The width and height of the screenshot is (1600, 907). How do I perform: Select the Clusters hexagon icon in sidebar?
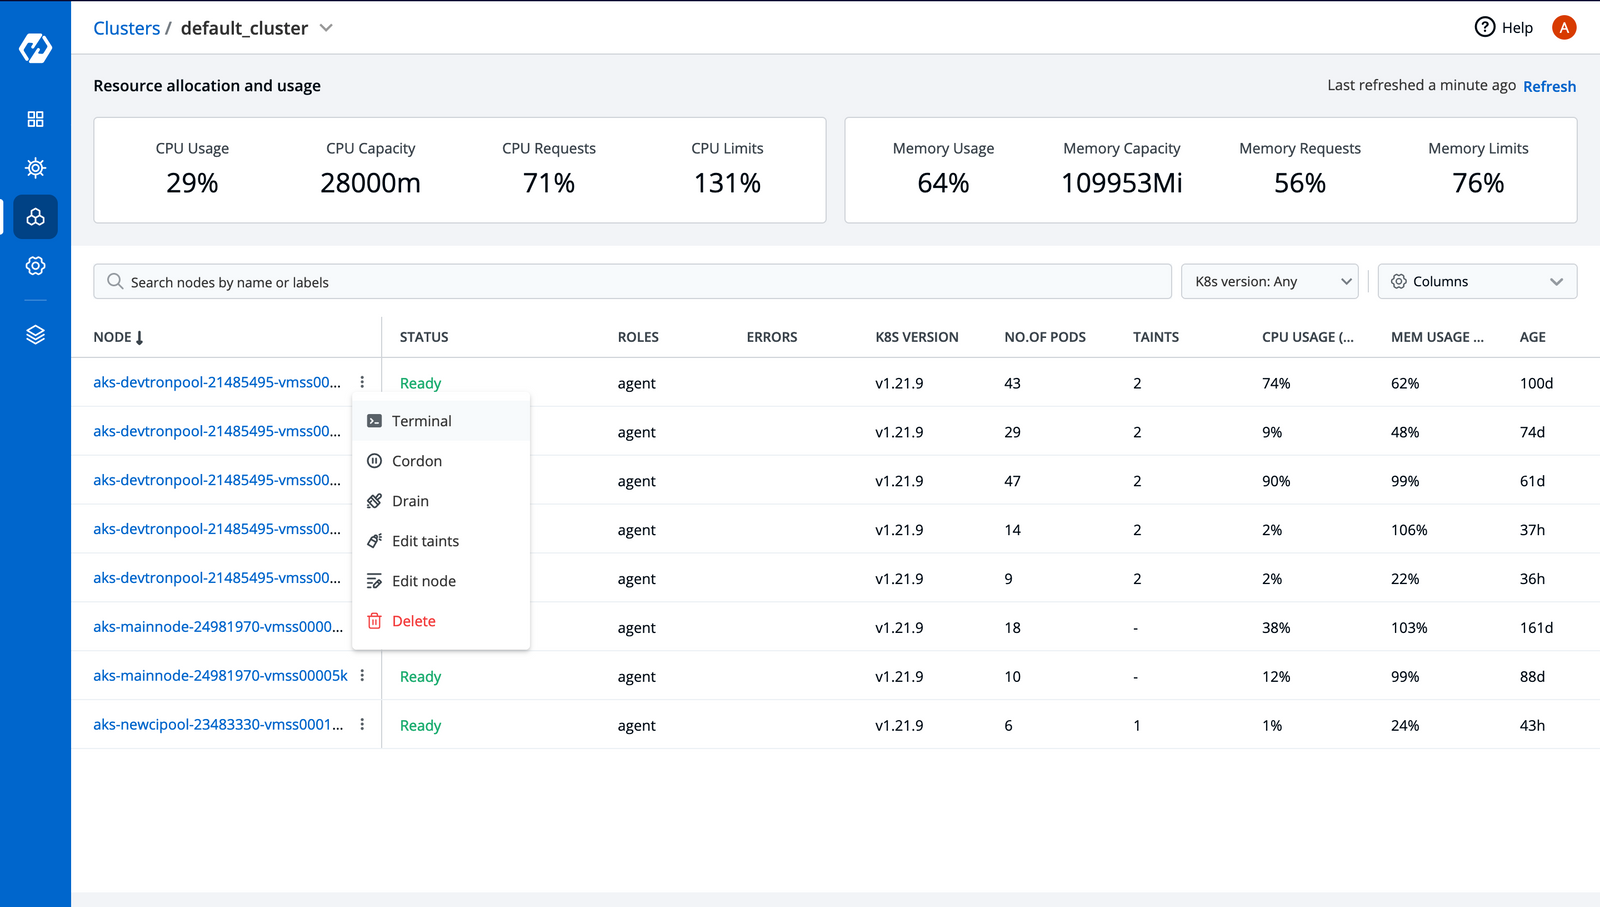(x=35, y=217)
